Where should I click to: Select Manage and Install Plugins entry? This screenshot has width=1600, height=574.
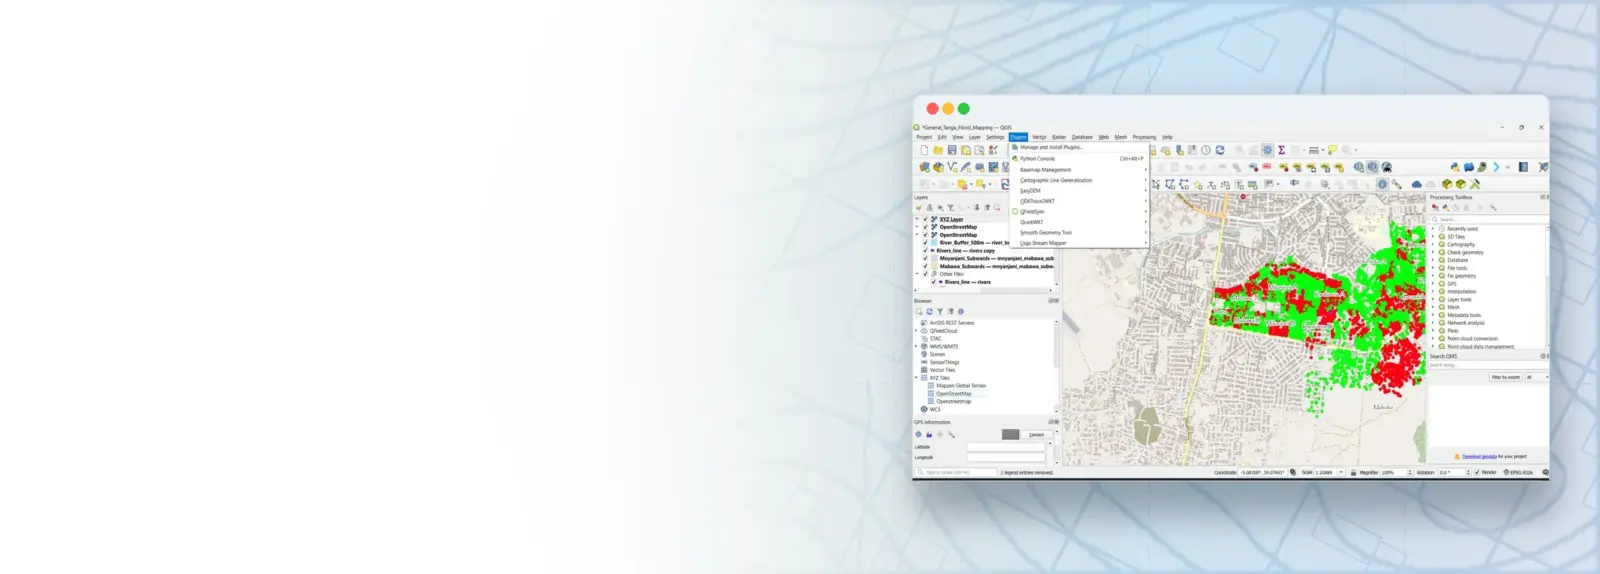pos(1079,147)
